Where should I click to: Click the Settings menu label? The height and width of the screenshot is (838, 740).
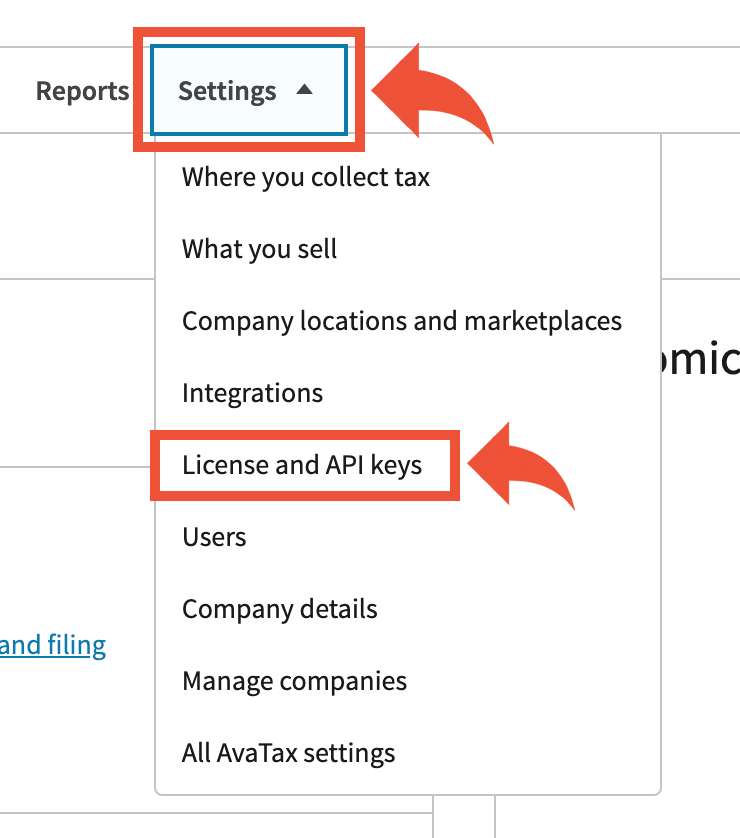(227, 91)
